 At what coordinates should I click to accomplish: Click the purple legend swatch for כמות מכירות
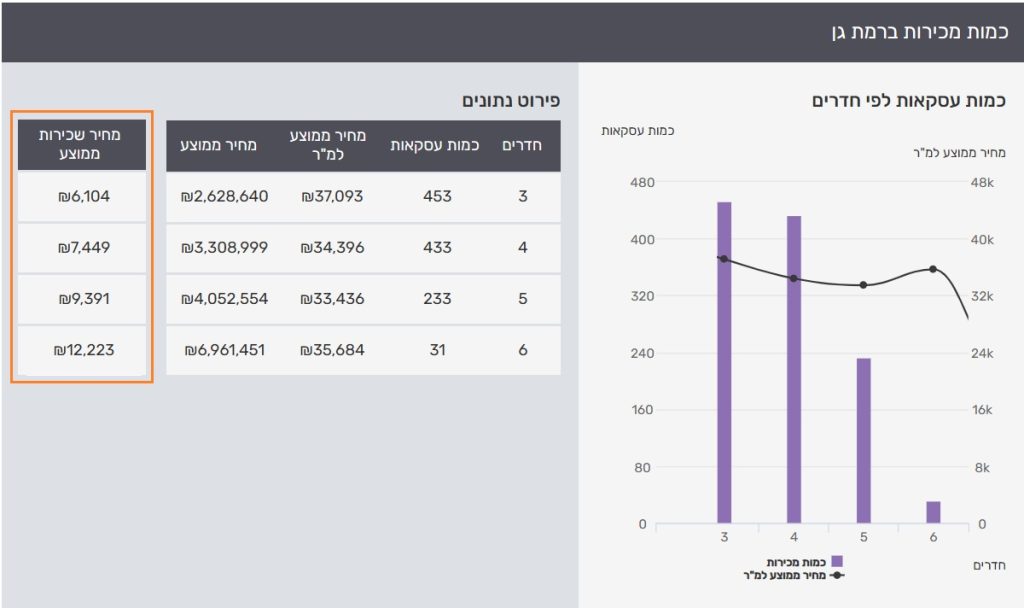pos(837,562)
